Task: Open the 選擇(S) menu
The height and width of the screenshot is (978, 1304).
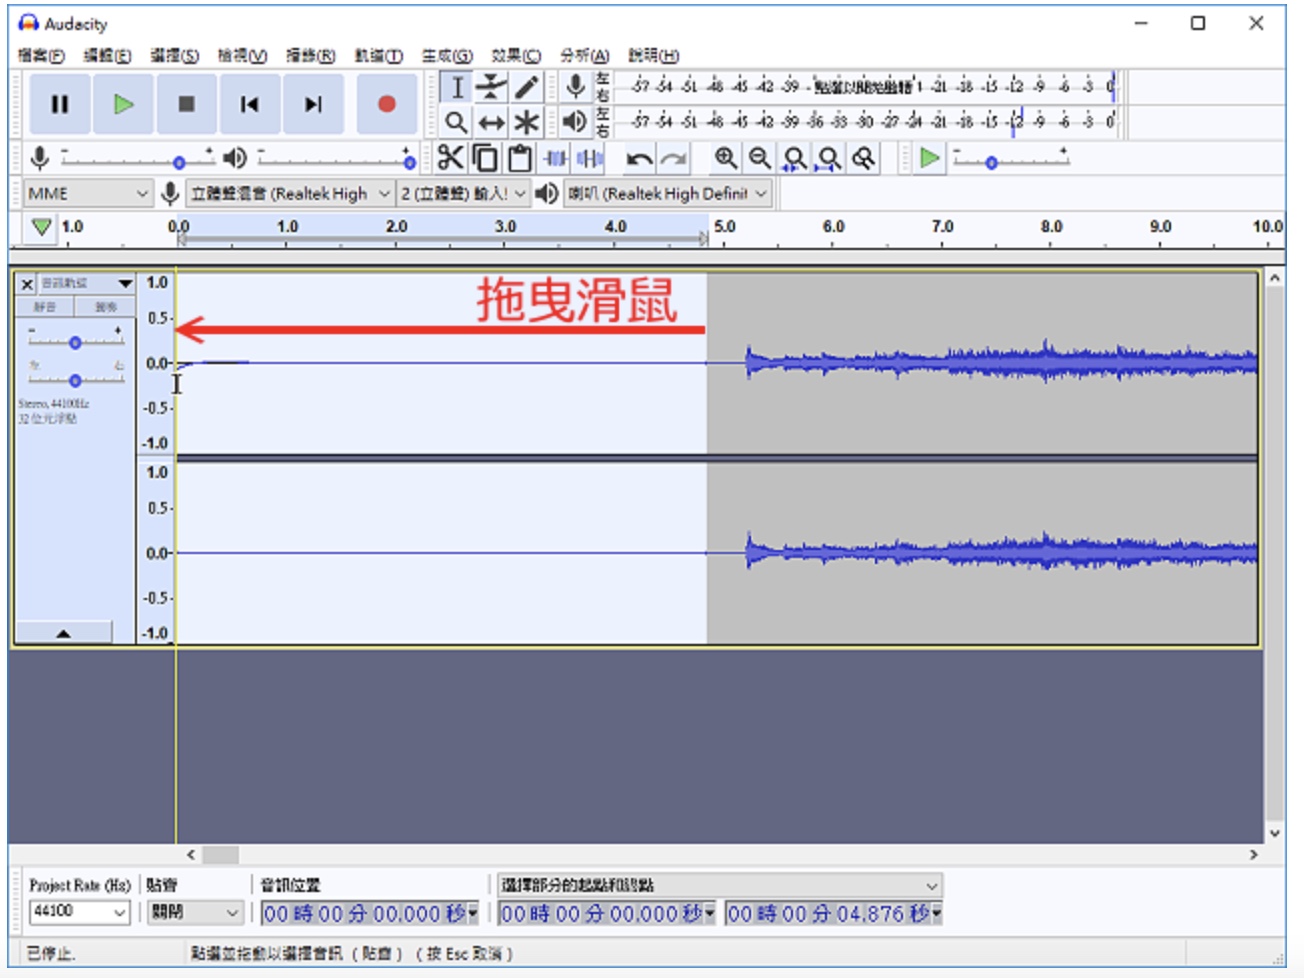Action: tap(175, 55)
